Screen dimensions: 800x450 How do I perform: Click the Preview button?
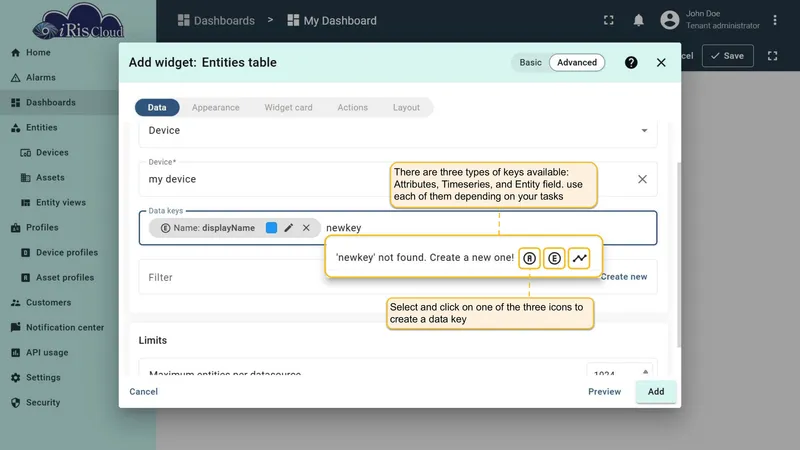pyautogui.click(x=605, y=392)
